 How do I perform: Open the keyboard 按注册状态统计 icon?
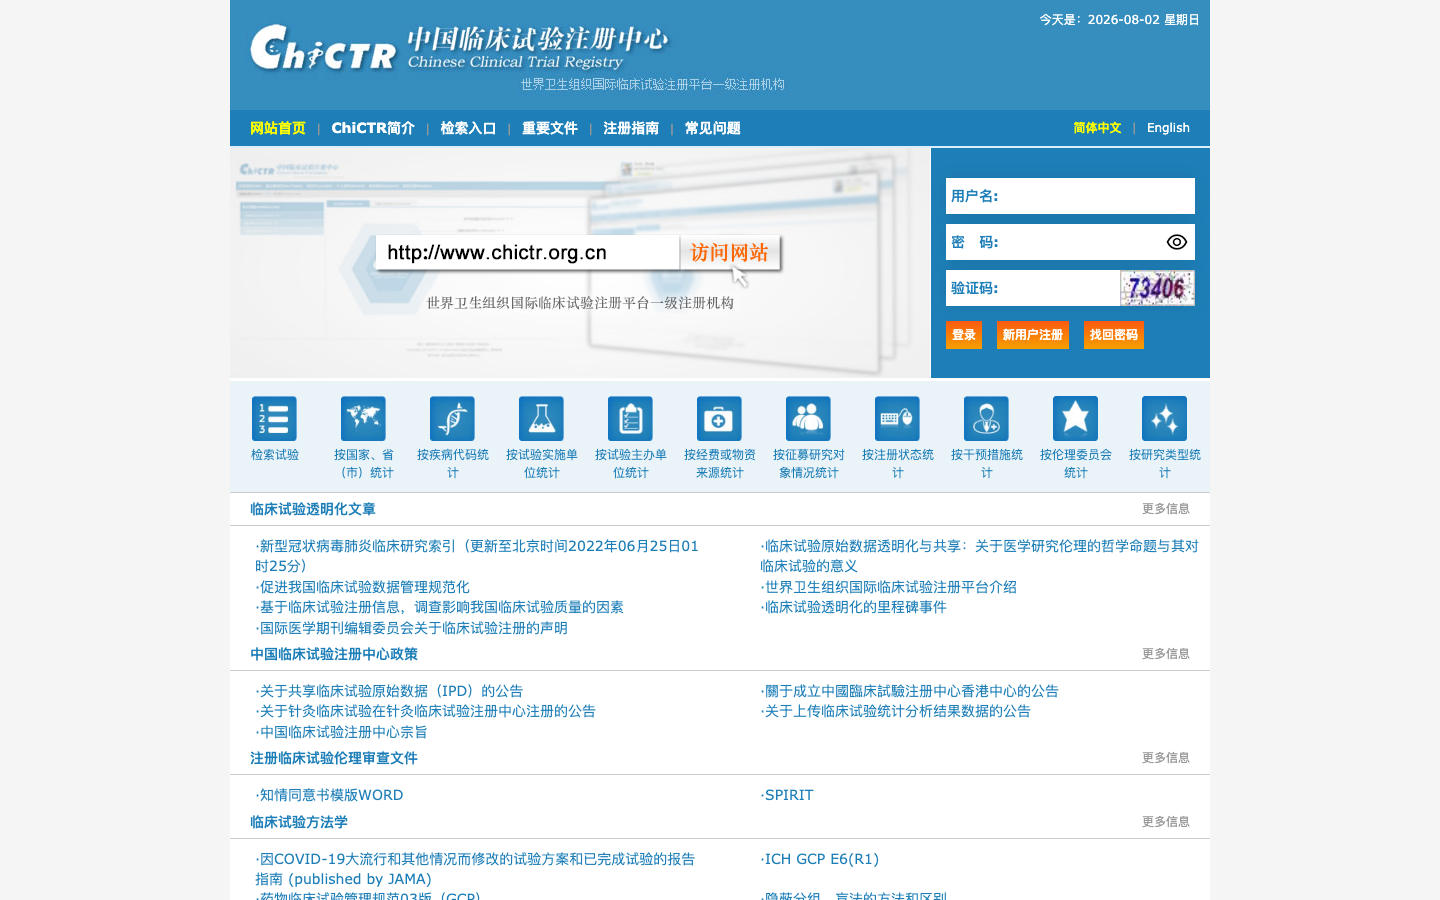[x=897, y=419]
